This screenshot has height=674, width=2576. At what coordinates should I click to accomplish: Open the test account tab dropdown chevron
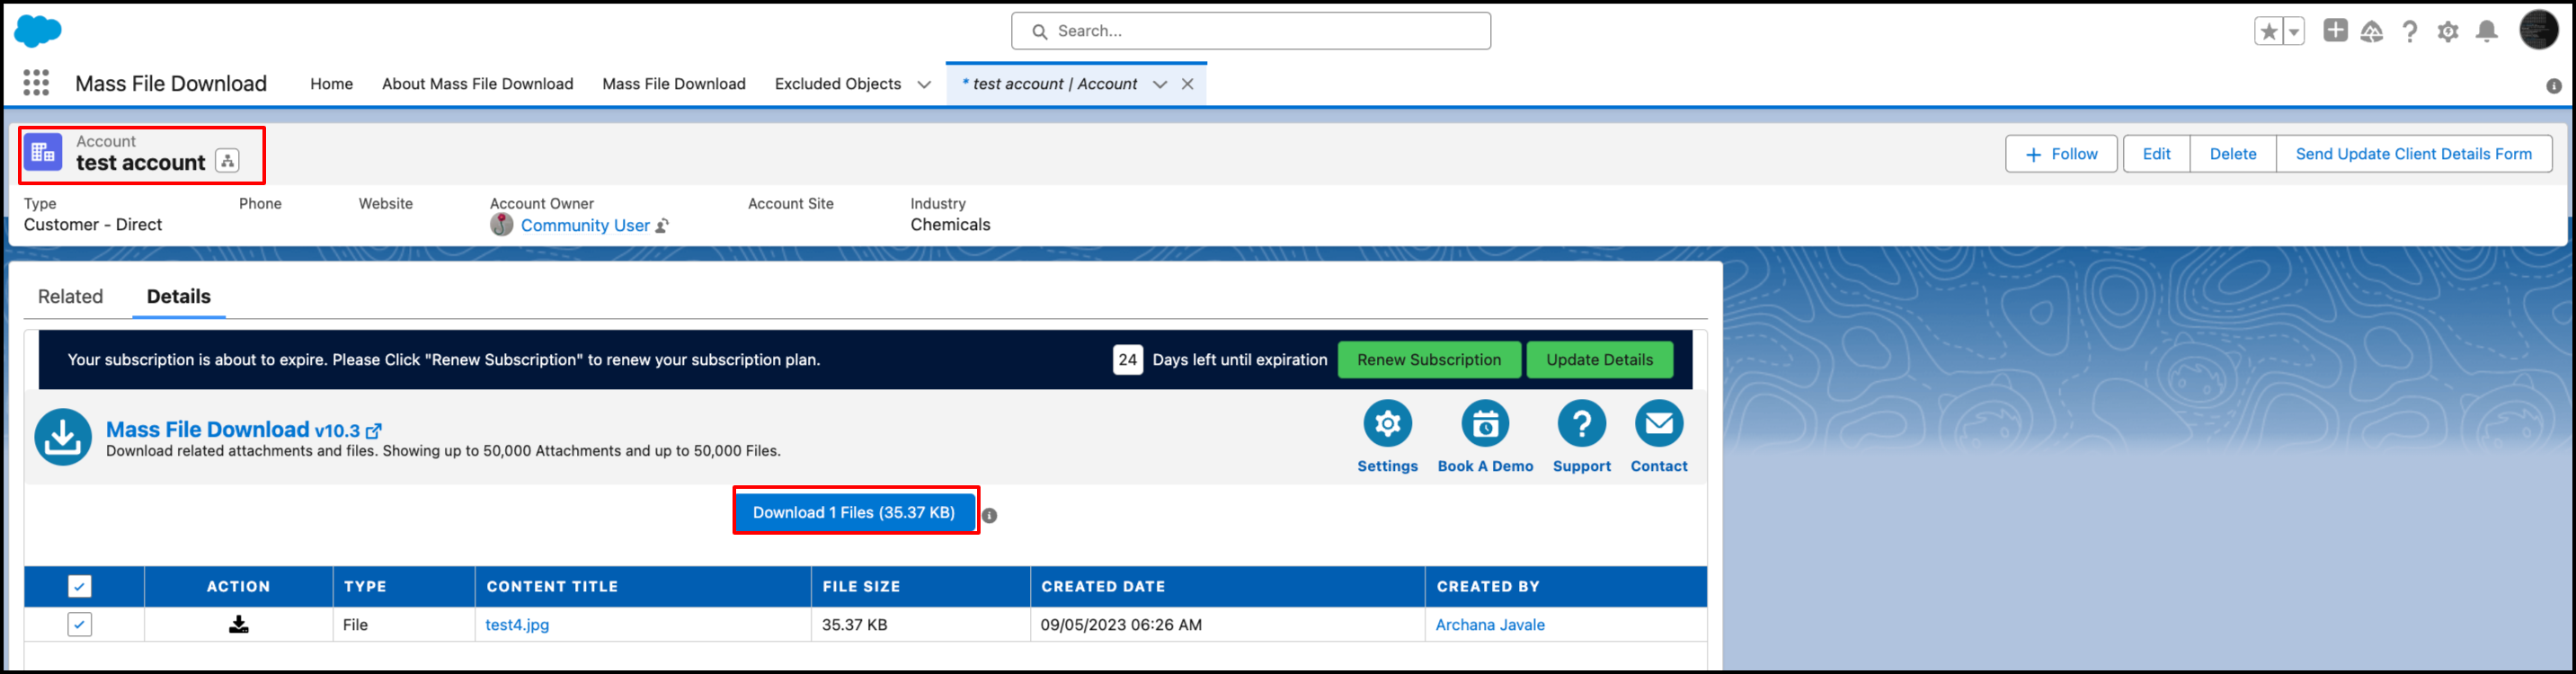click(x=1160, y=84)
